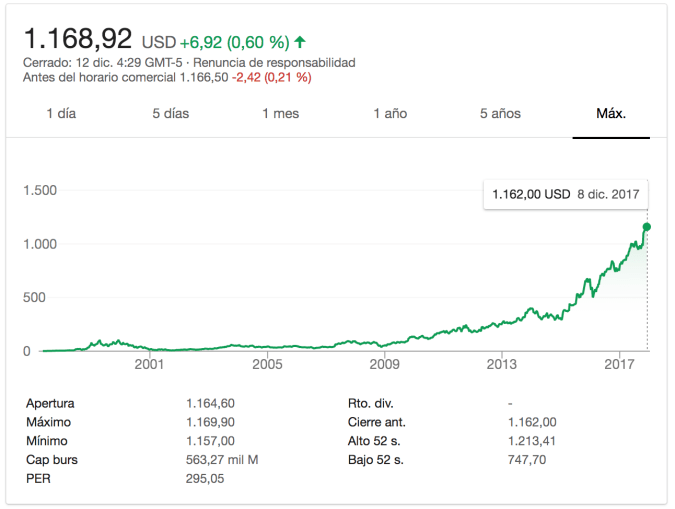The height and width of the screenshot is (509, 675).
Task: Select the 1 día time range tab
Action: point(61,114)
